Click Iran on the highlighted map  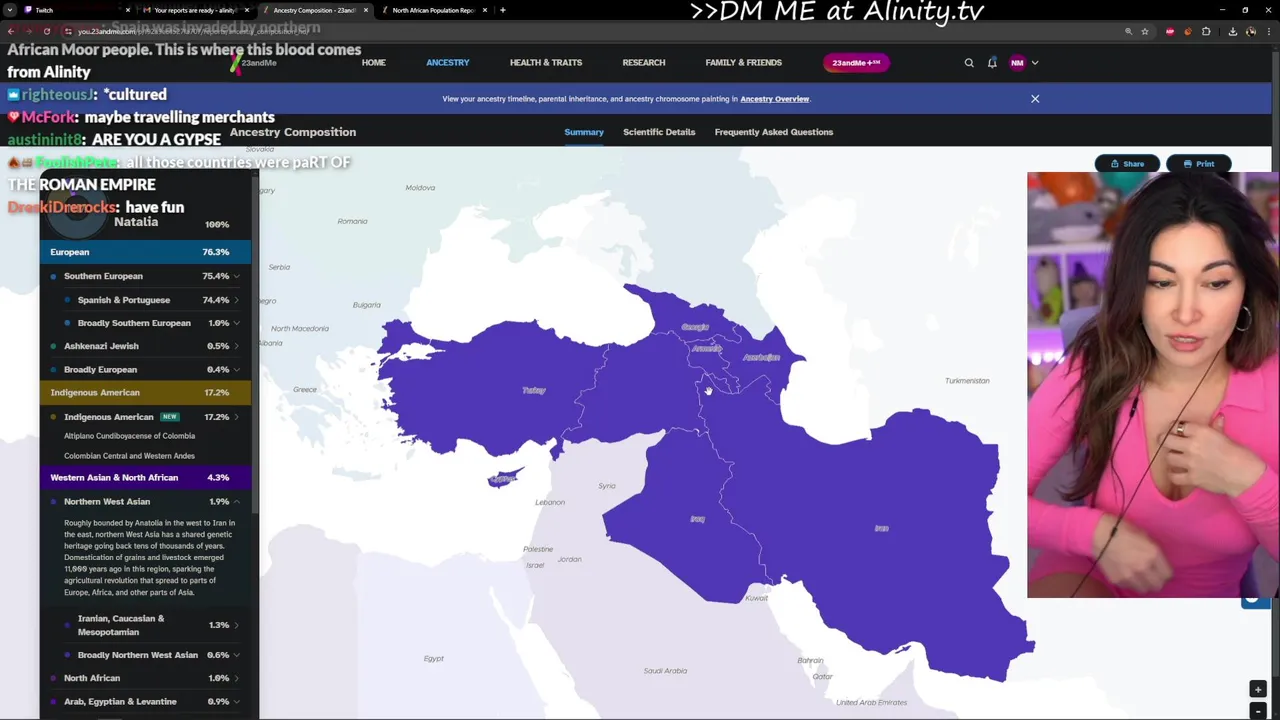(x=881, y=528)
